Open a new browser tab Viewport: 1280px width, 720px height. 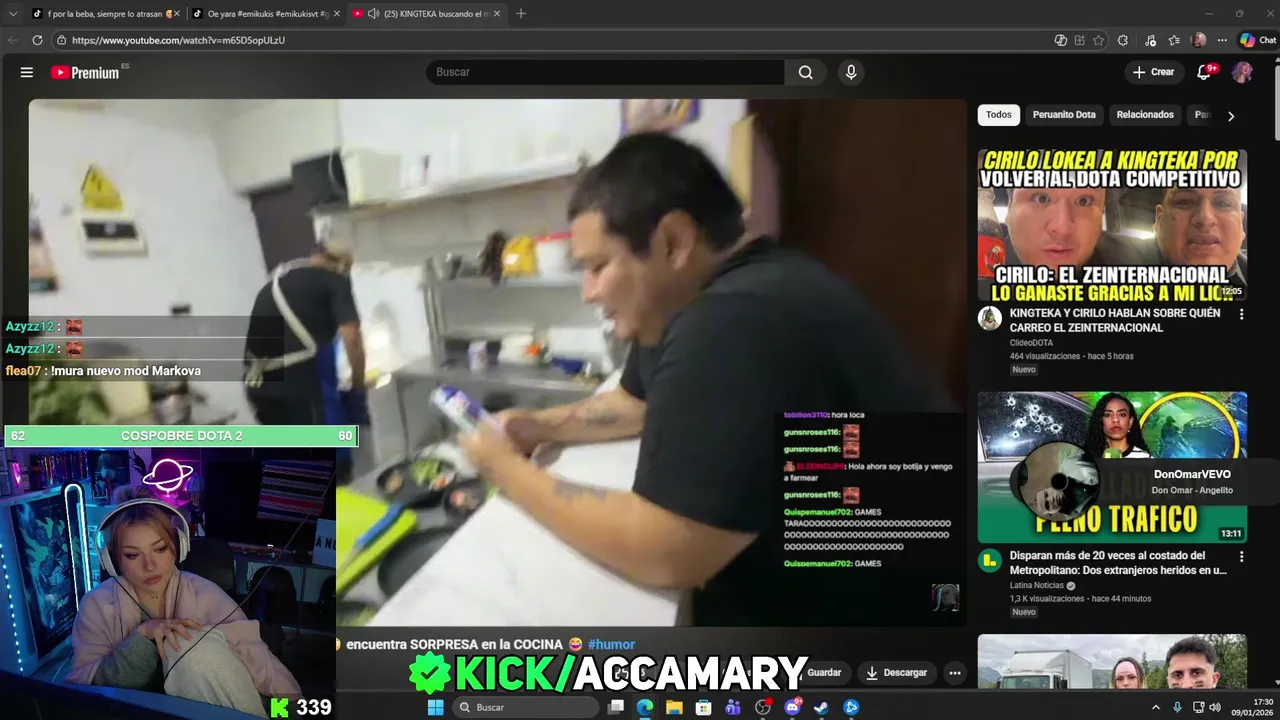point(520,13)
